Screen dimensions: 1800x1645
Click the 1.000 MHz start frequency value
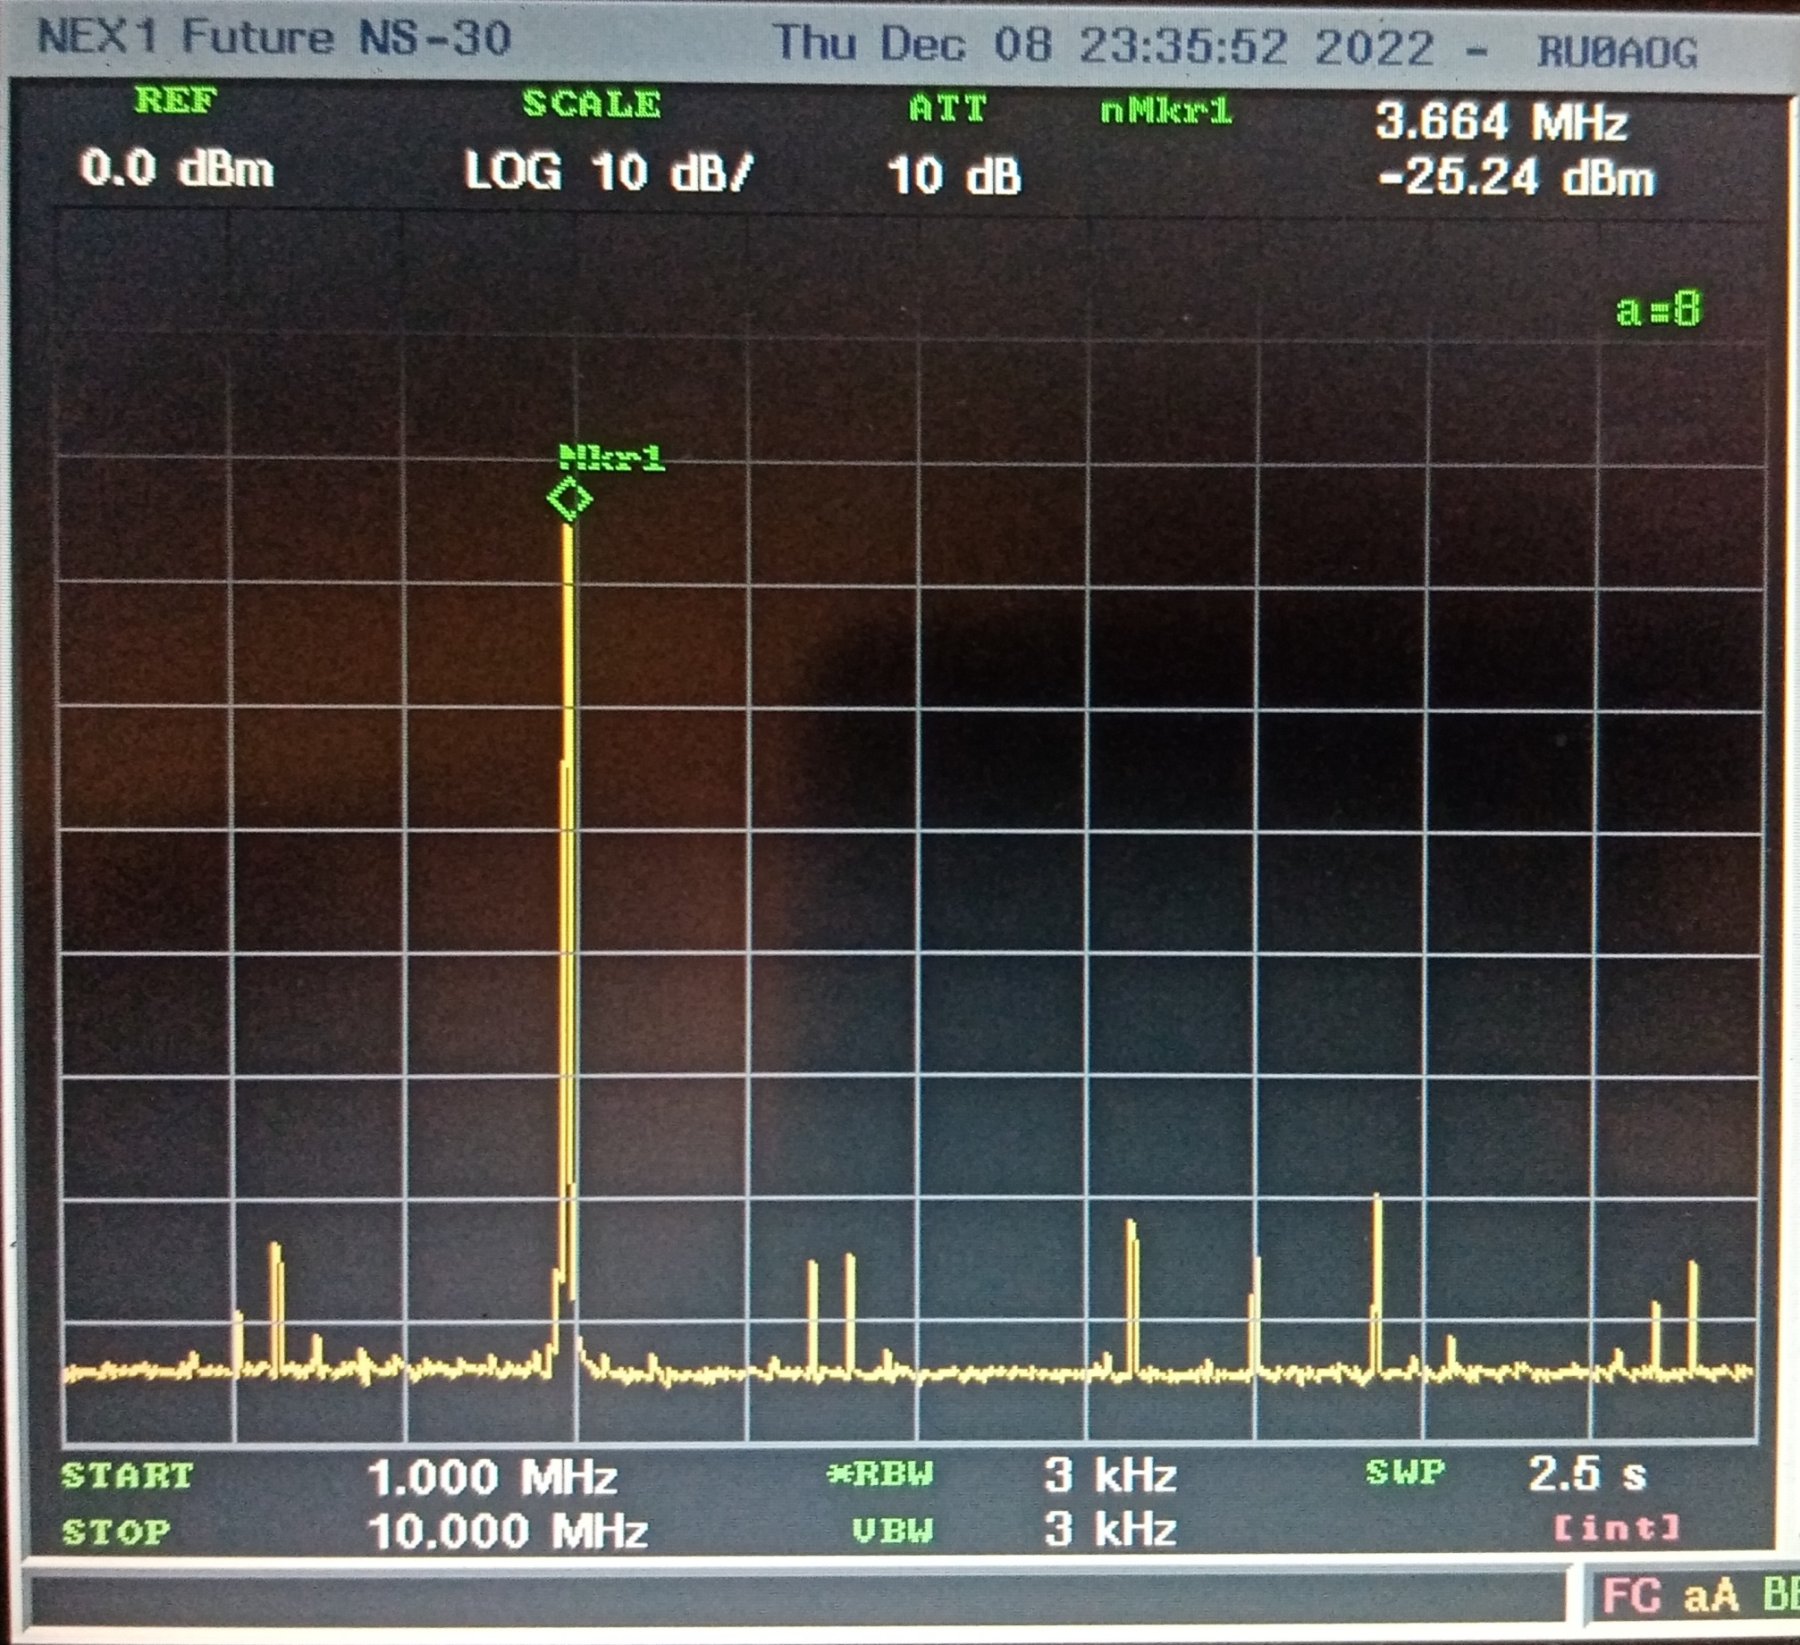pos(491,1478)
